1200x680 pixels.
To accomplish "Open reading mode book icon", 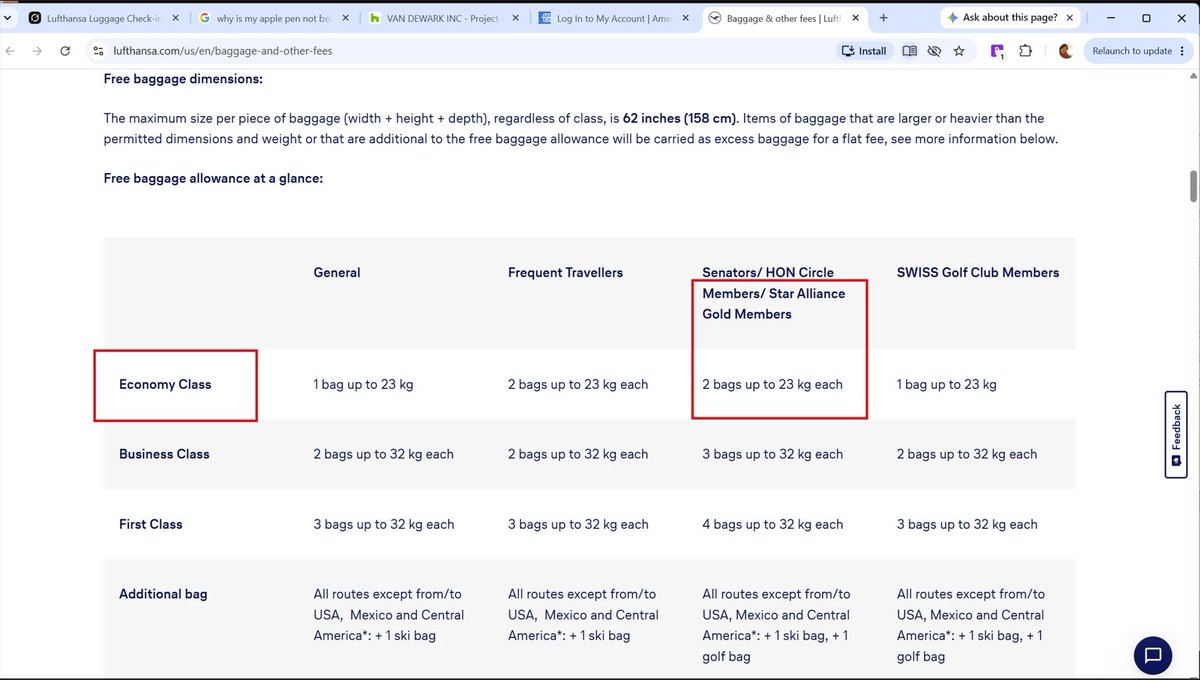I will tap(909, 51).
